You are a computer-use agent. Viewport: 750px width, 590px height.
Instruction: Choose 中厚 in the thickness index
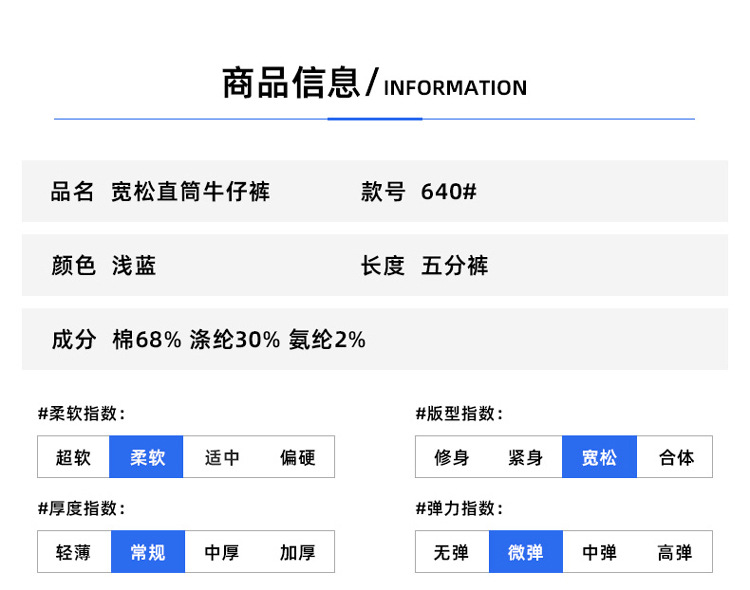coord(222,552)
